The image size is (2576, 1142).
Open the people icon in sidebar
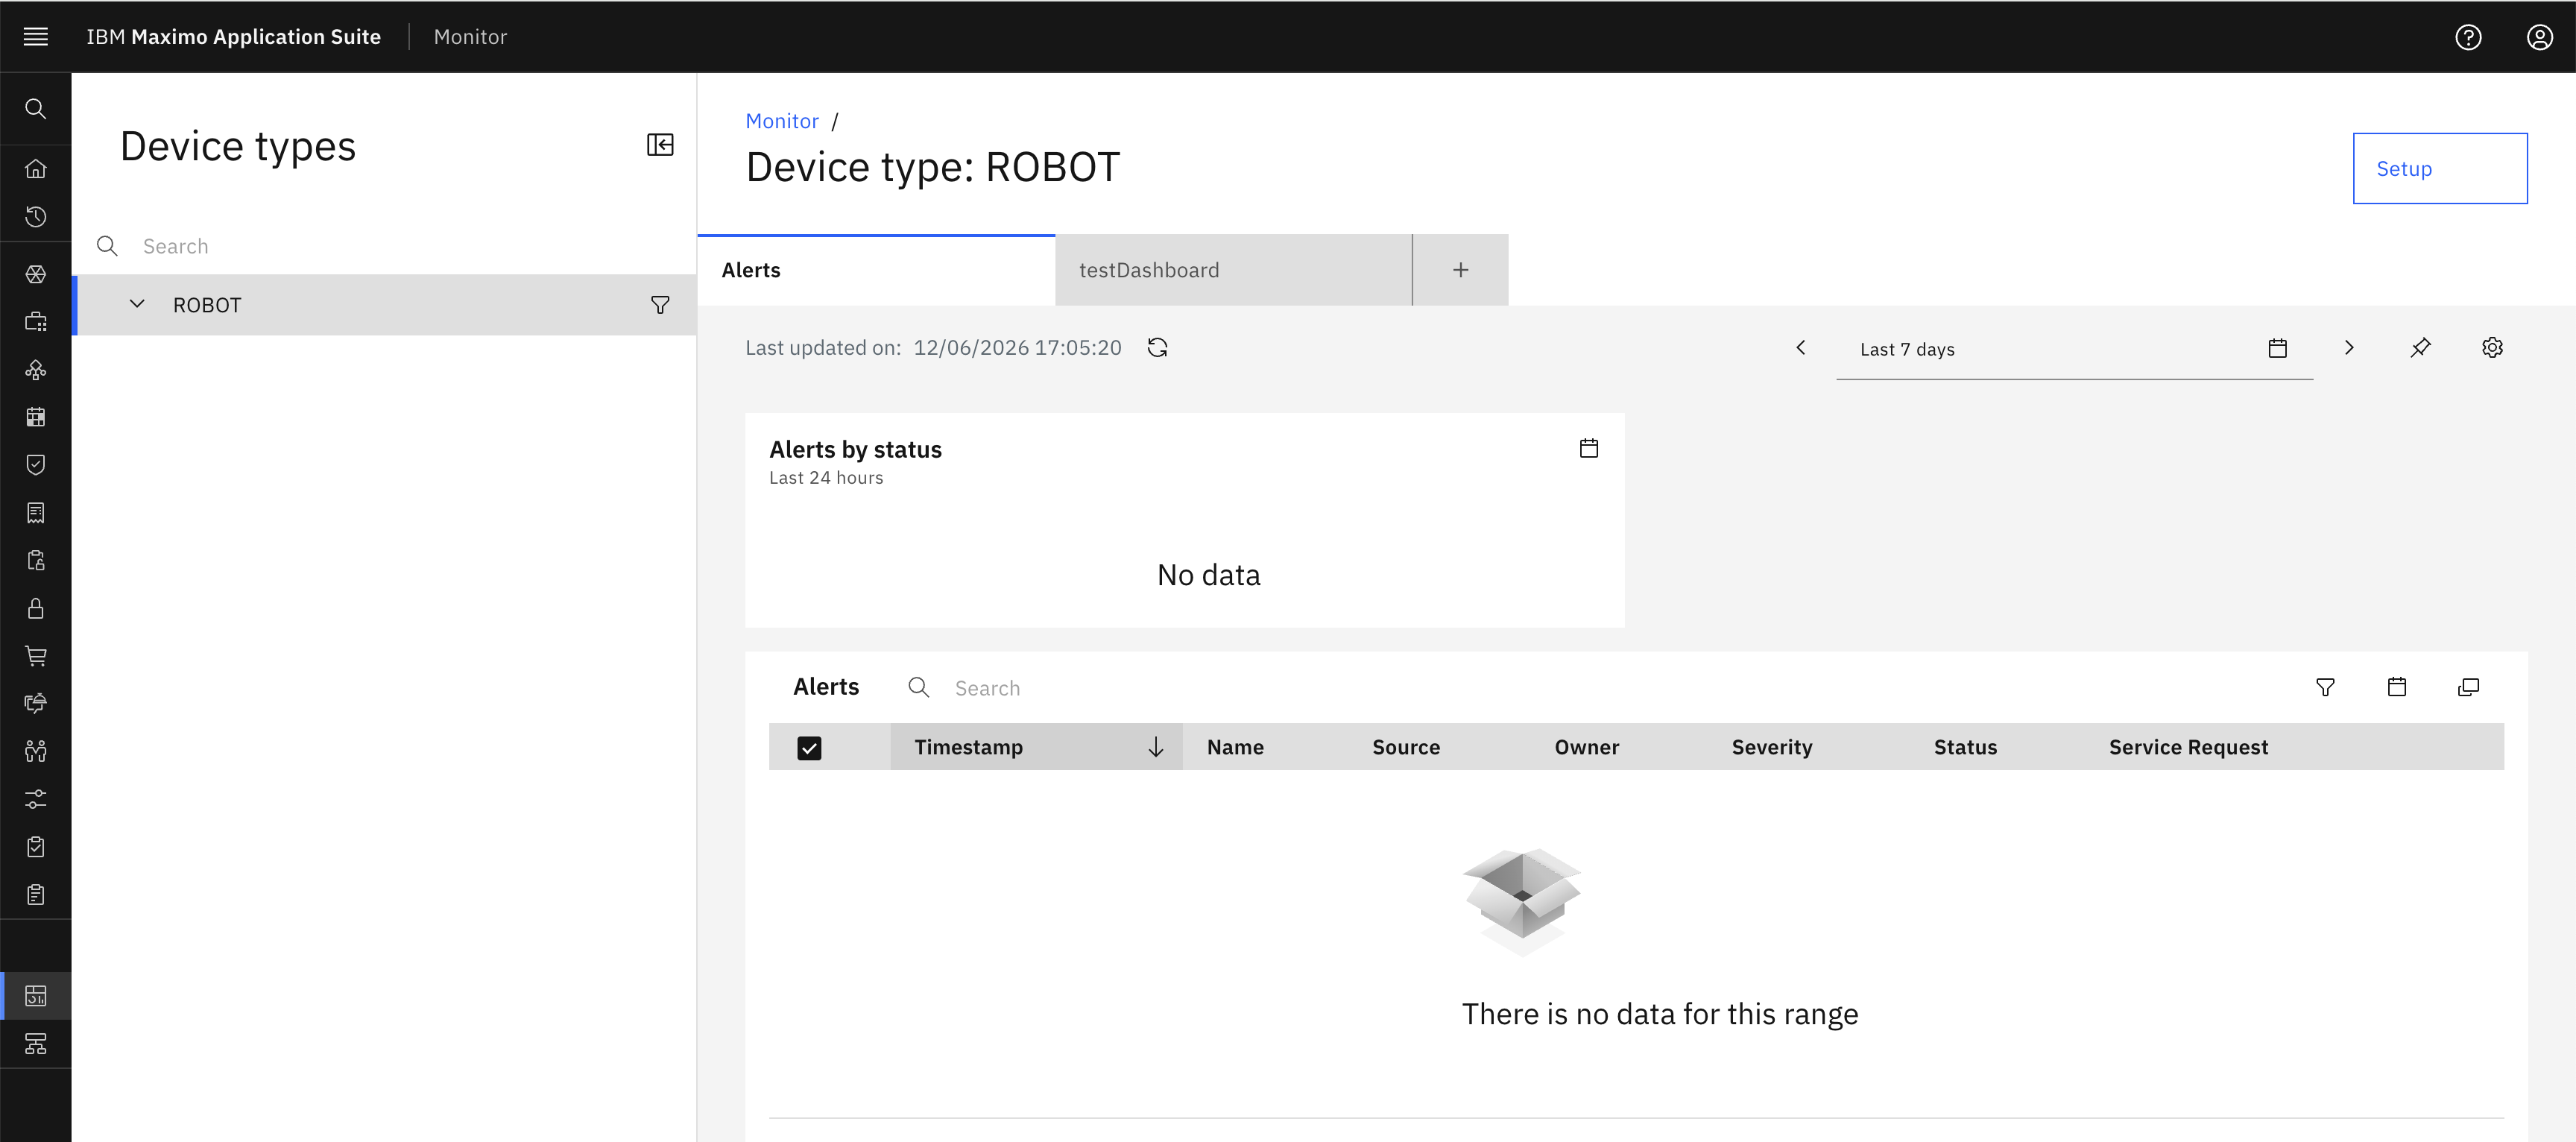click(x=36, y=751)
